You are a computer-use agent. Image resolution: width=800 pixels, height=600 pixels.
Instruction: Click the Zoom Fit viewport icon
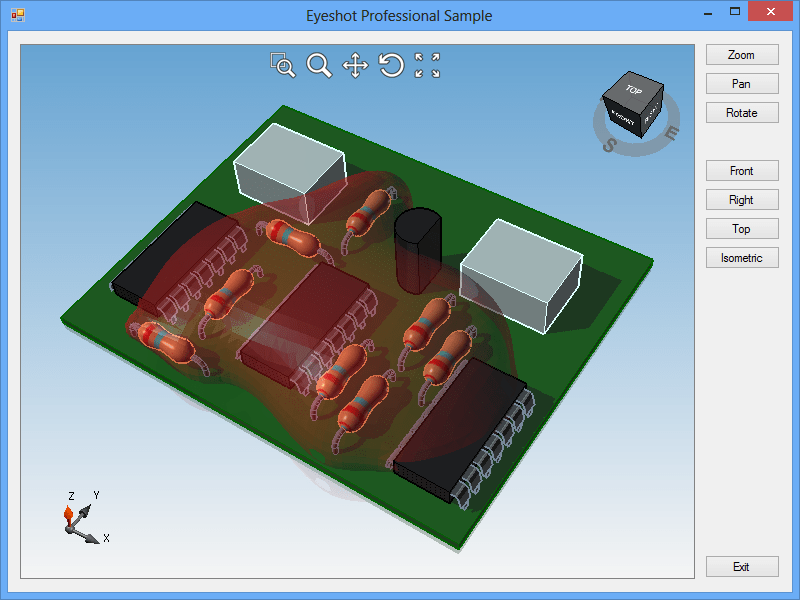tap(428, 65)
